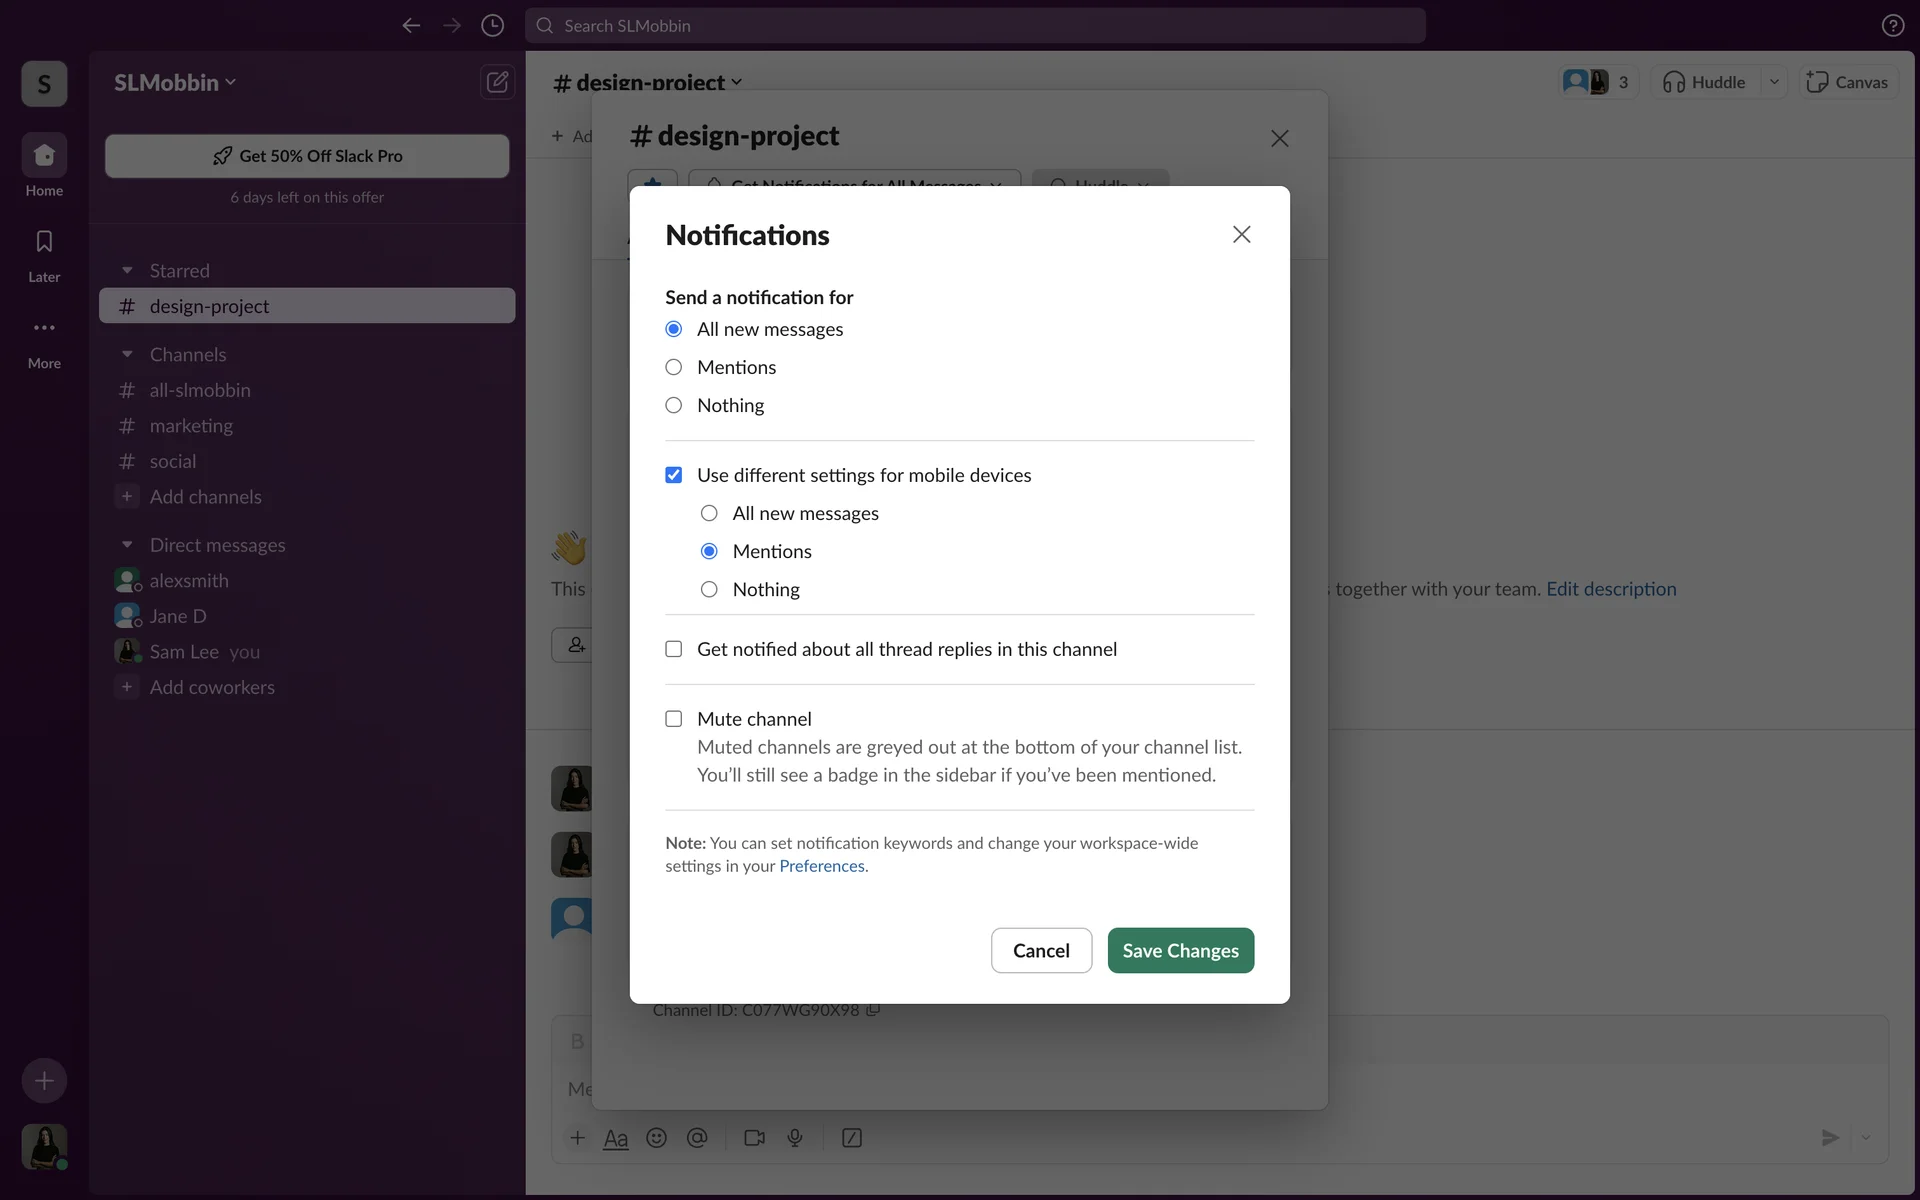Click the record audio microphone icon
Viewport: 1920px width, 1200px height.
tap(795, 1138)
